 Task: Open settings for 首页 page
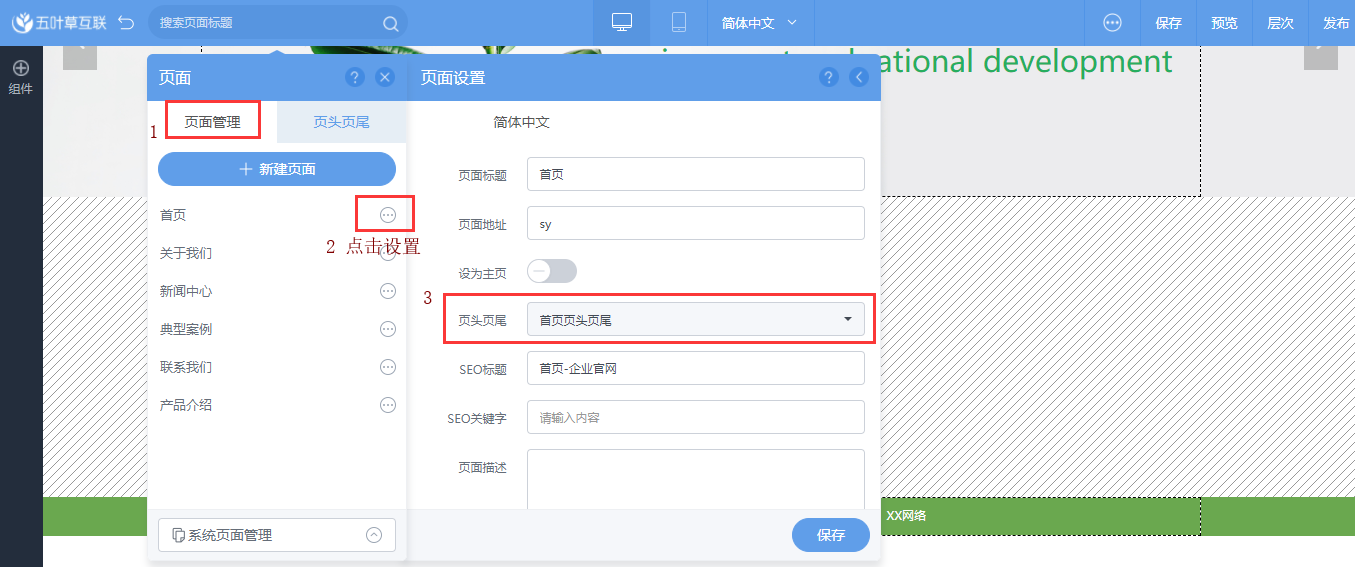(388, 215)
